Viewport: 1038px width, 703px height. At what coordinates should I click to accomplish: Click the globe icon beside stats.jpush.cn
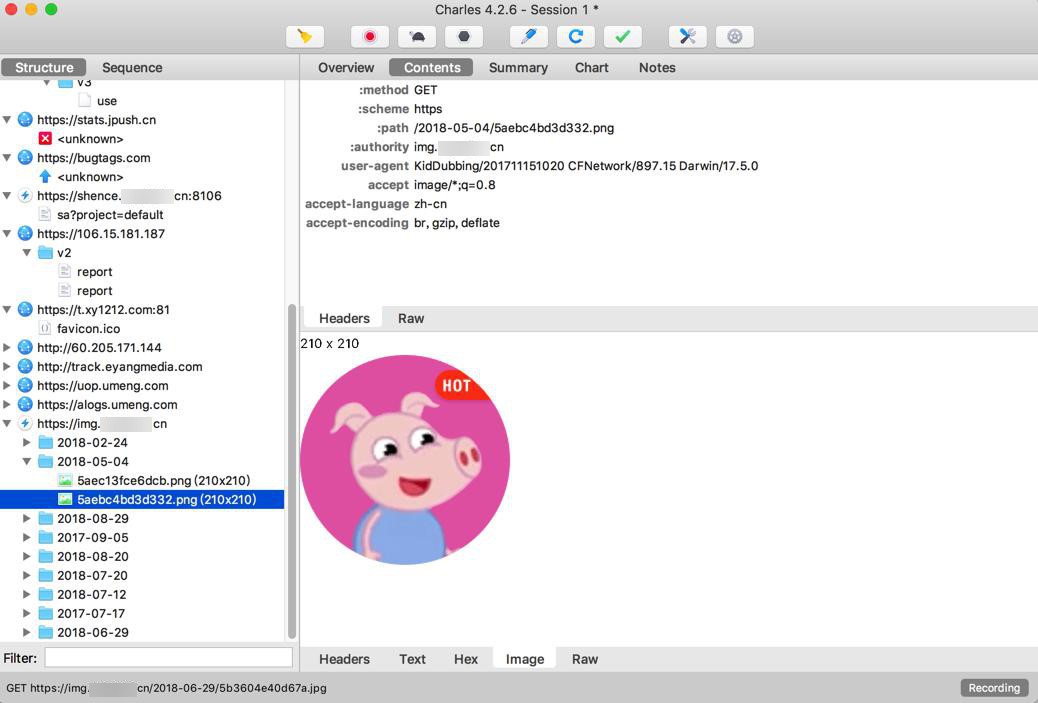coord(25,120)
